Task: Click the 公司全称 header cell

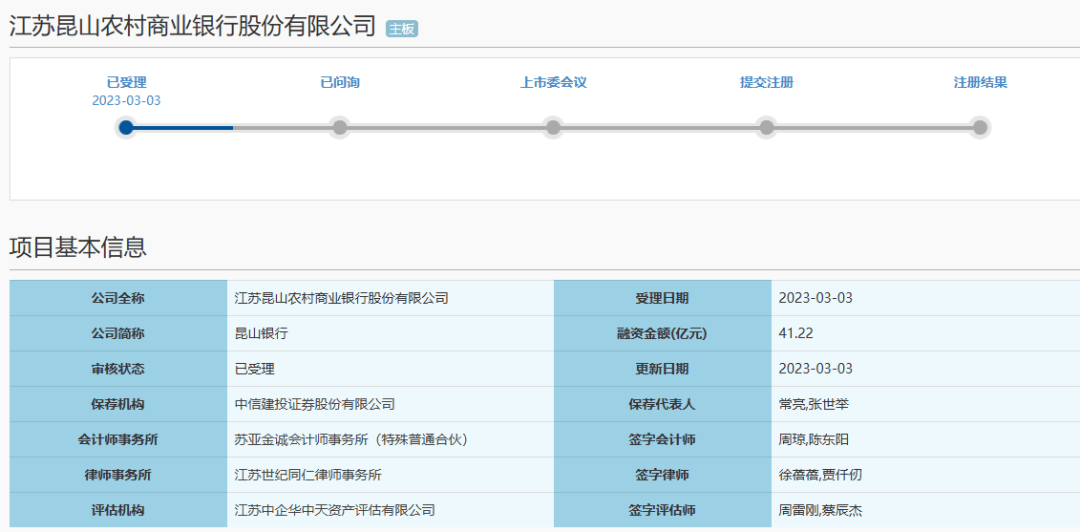Action: 118,298
